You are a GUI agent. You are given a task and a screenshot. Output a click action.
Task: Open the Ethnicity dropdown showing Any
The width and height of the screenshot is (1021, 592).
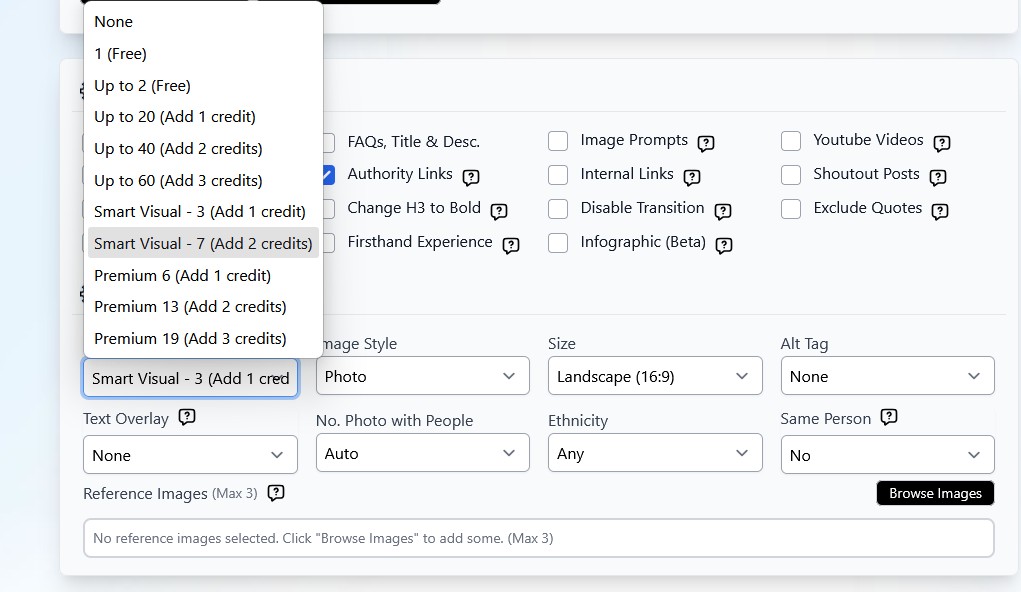[655, 453]
